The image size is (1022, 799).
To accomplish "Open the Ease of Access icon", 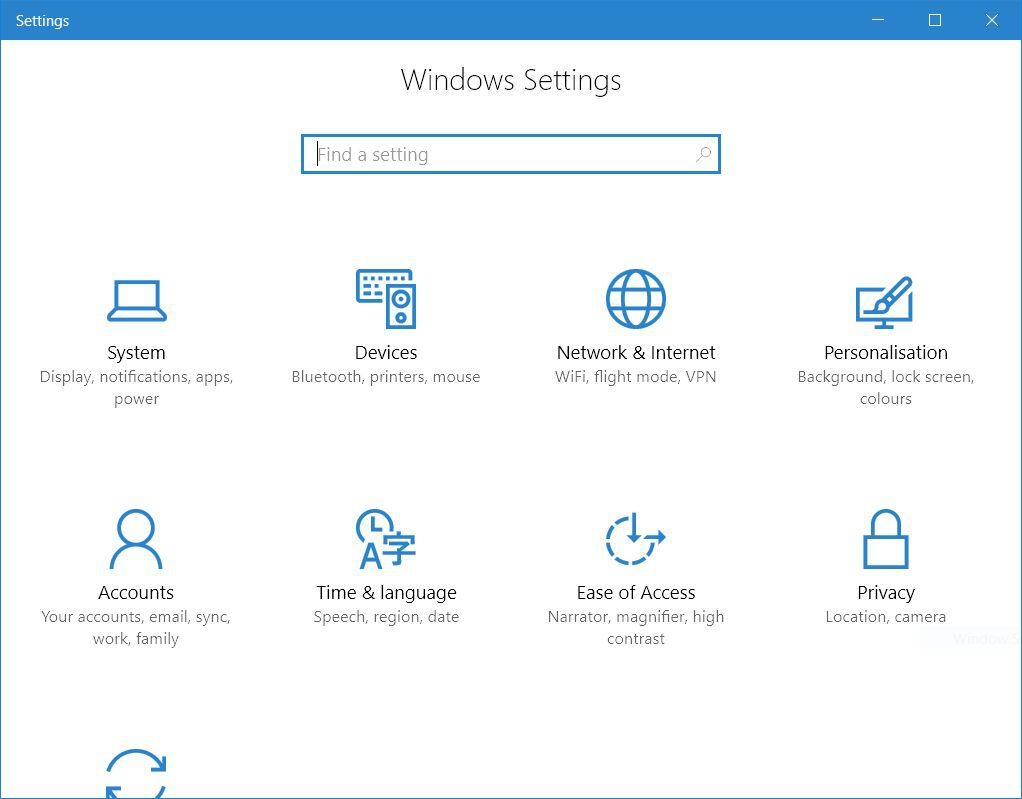I will coord(635,539).
